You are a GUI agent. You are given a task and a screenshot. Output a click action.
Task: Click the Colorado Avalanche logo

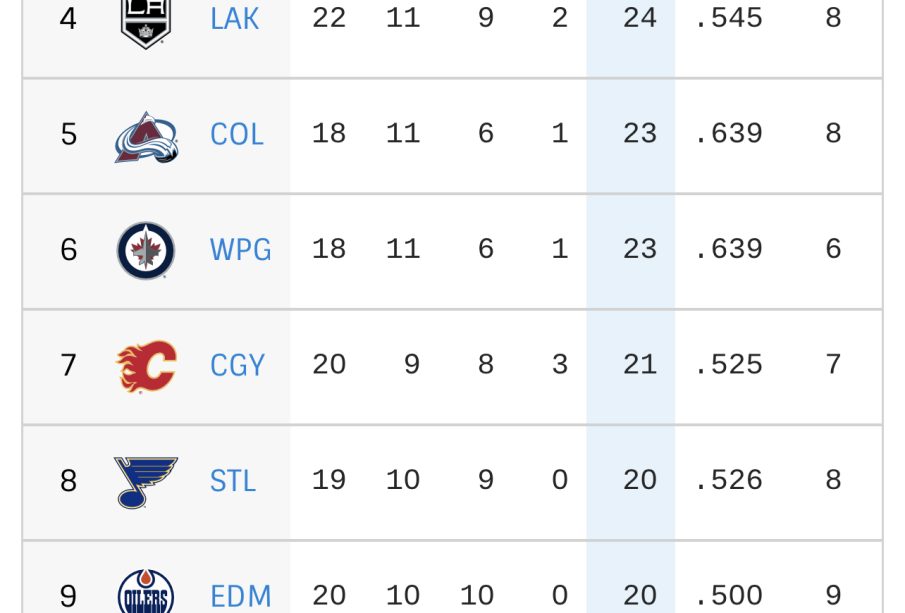tap(147, 137)
